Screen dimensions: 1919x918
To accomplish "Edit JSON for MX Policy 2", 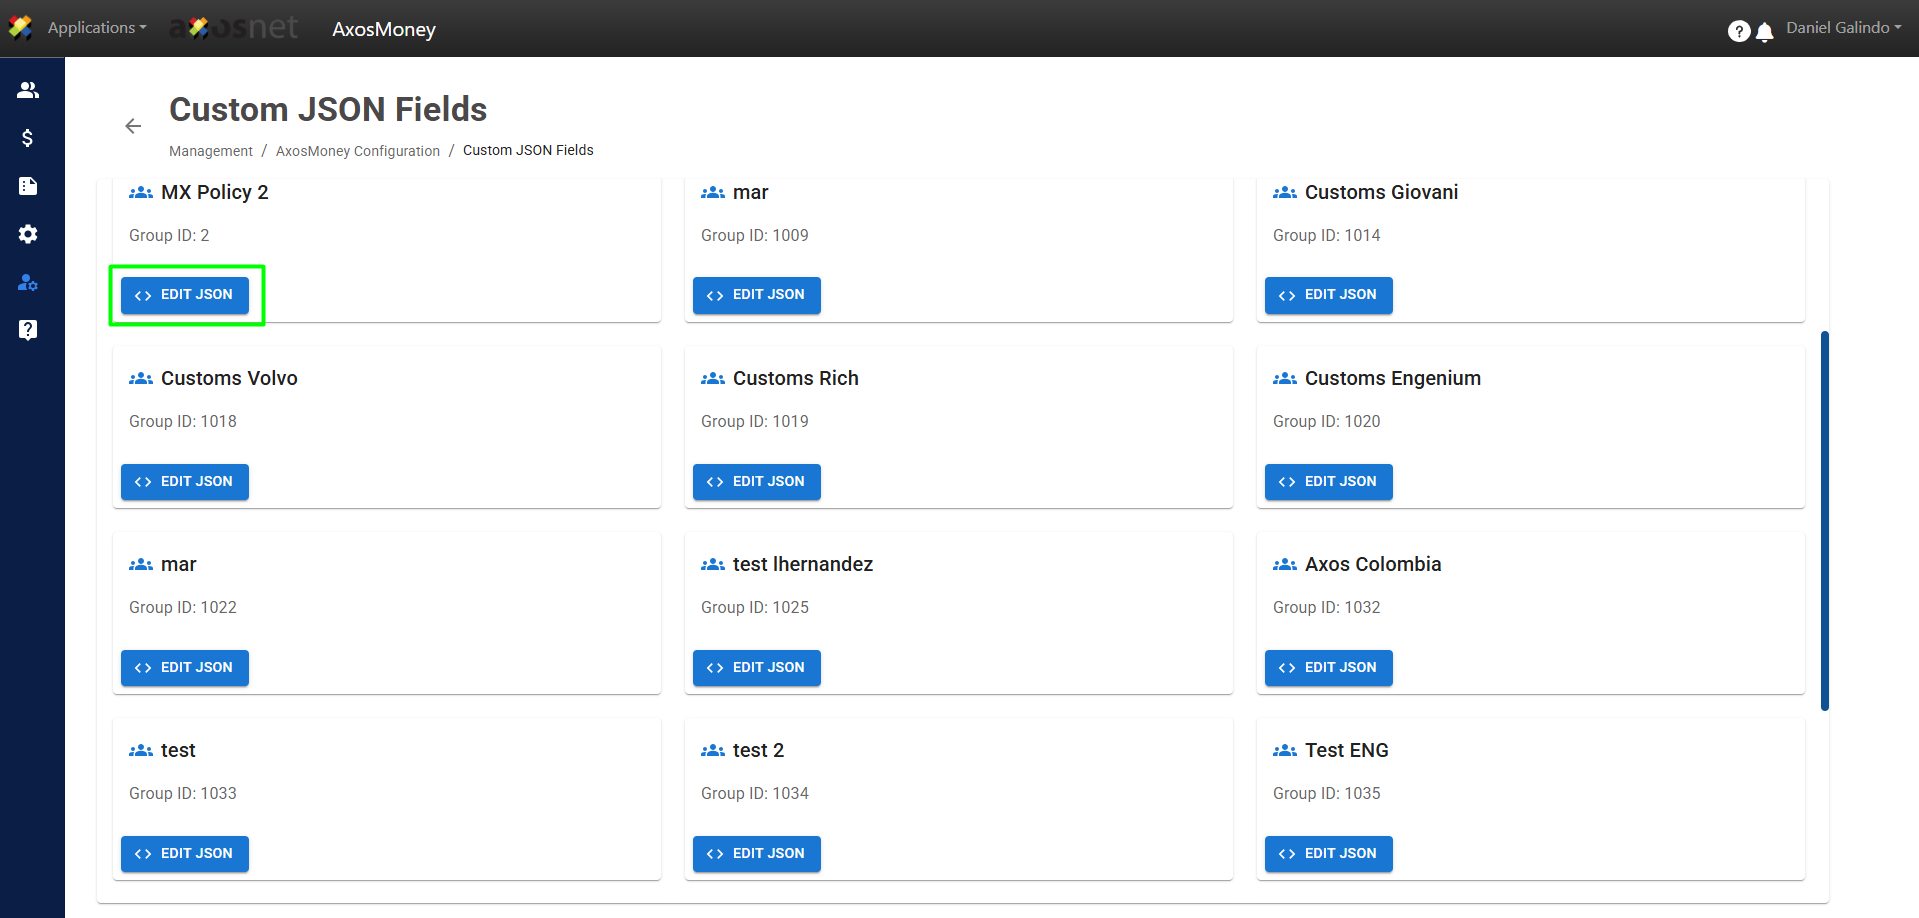I will [x=185, y=295].
